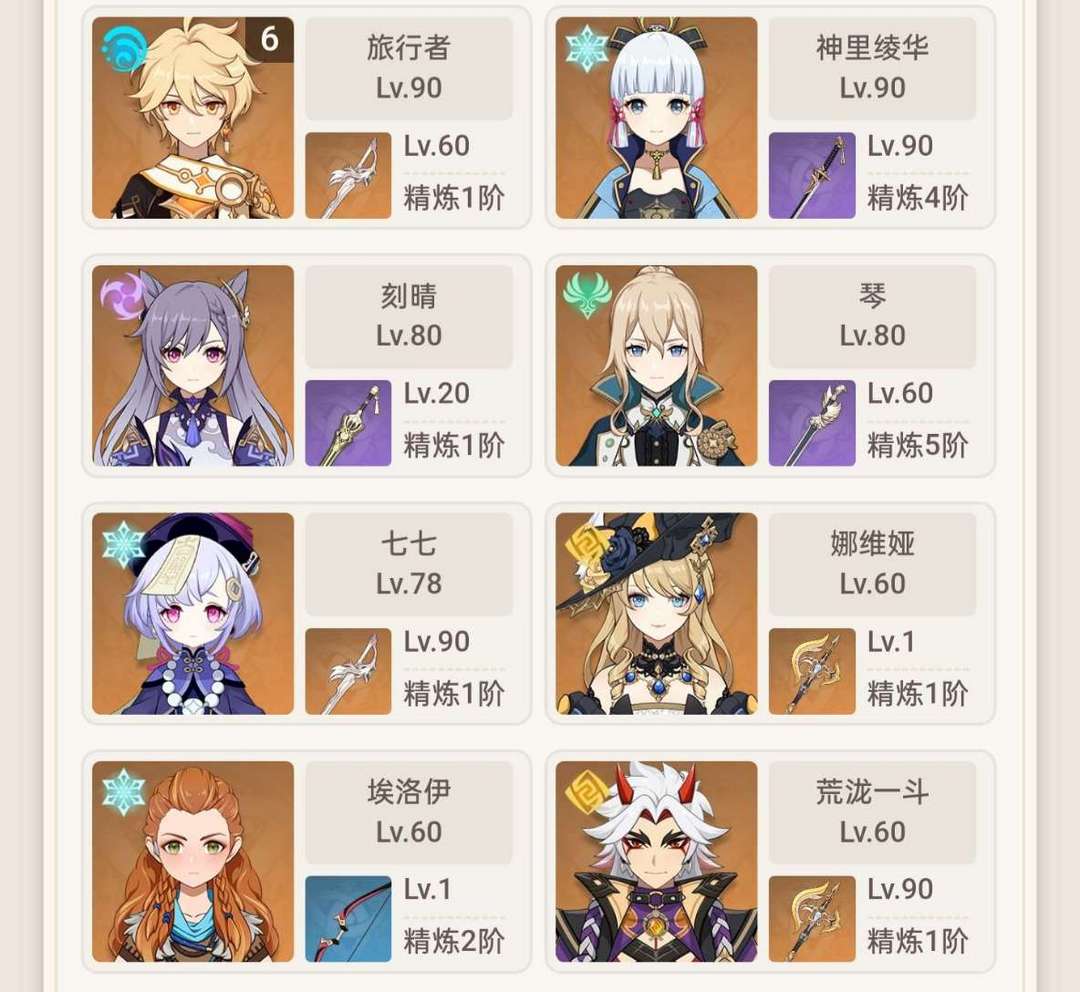Image resolution: width=1080 pixels, height=992 pixels.
Task: Tap the constellation badge 6 on 旅行者
Action: (269, 39)
